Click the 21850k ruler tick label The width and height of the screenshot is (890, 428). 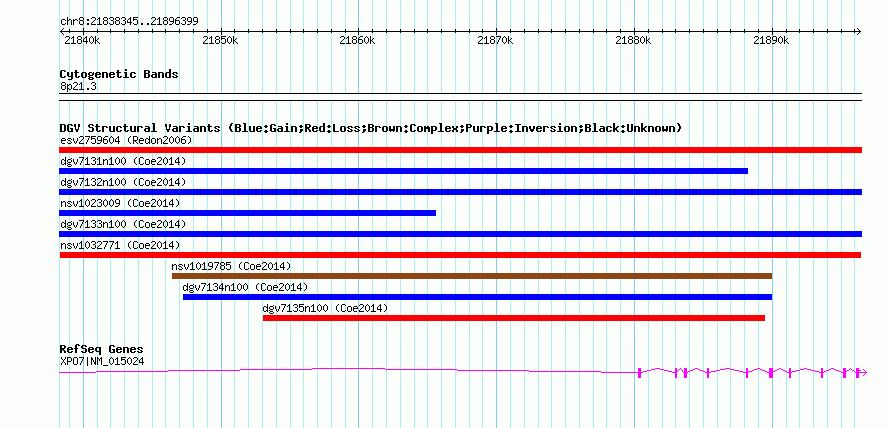pyautogui.click(x=220, y=40)
